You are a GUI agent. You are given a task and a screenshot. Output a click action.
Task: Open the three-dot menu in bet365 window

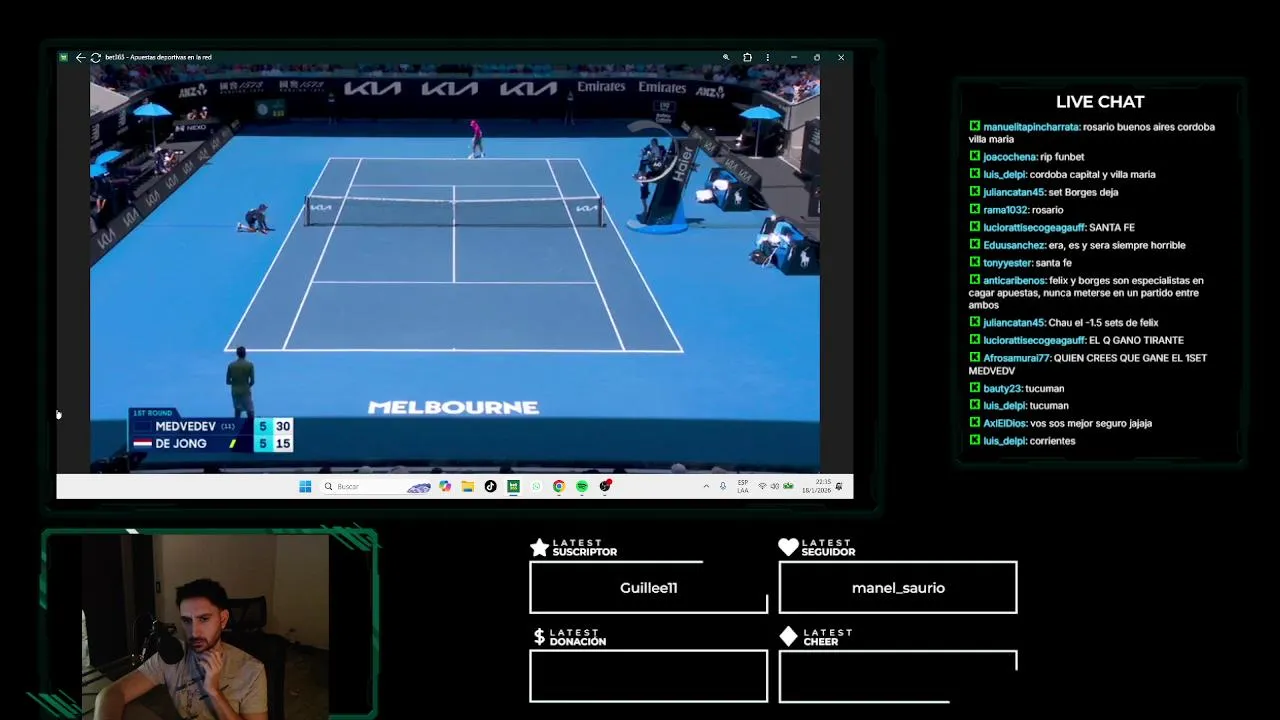[768, 57]
